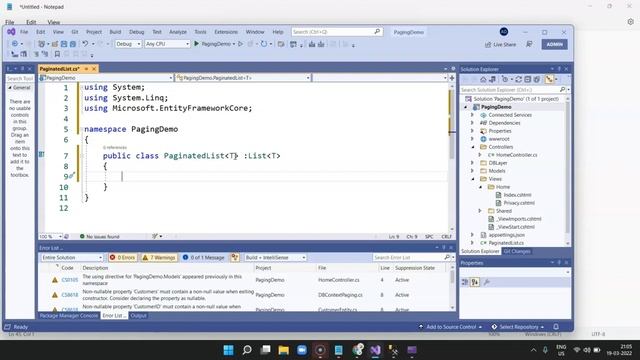Open the Entire Solution scope dropdown
Image resolution: width=640 pixels, height=360 pixels.
72,258
